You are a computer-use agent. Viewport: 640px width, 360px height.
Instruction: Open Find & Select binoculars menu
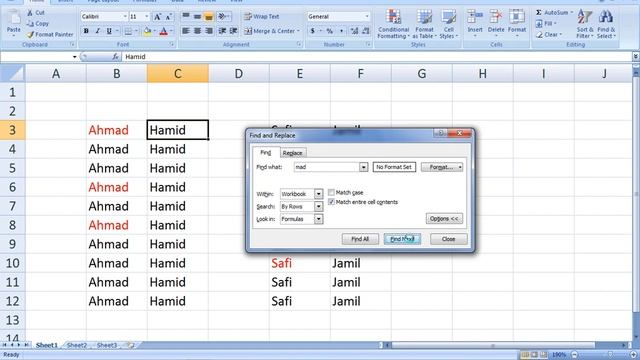(606, 24)
